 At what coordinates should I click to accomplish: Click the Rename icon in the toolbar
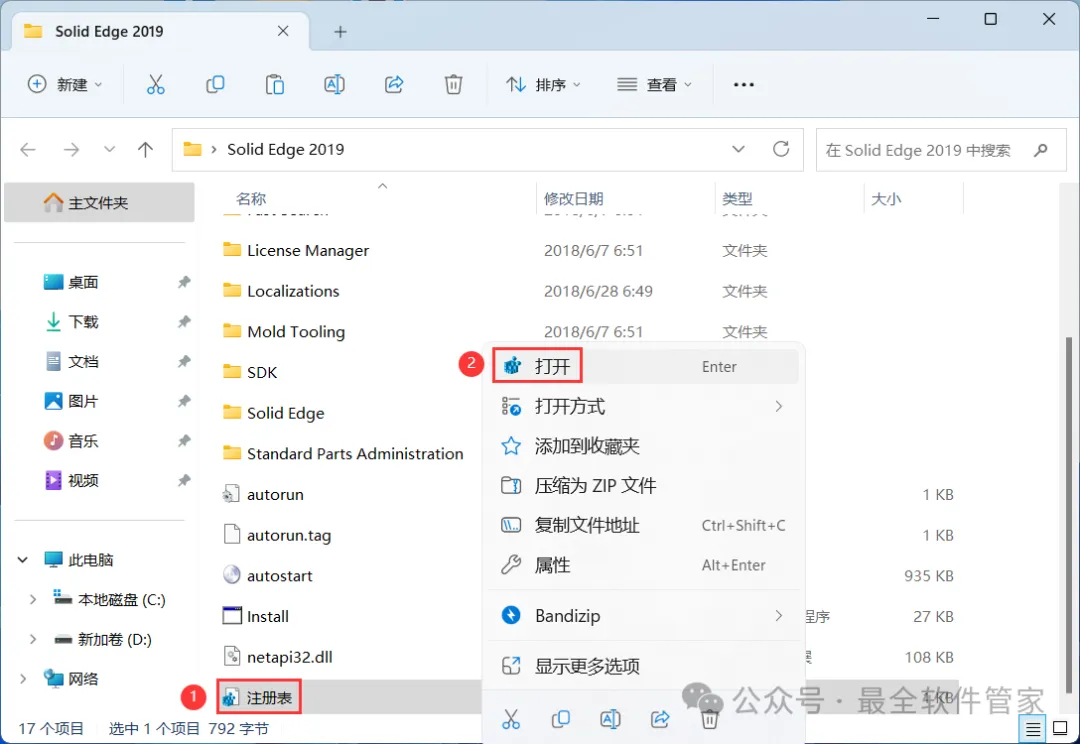(x=334, y=85)
